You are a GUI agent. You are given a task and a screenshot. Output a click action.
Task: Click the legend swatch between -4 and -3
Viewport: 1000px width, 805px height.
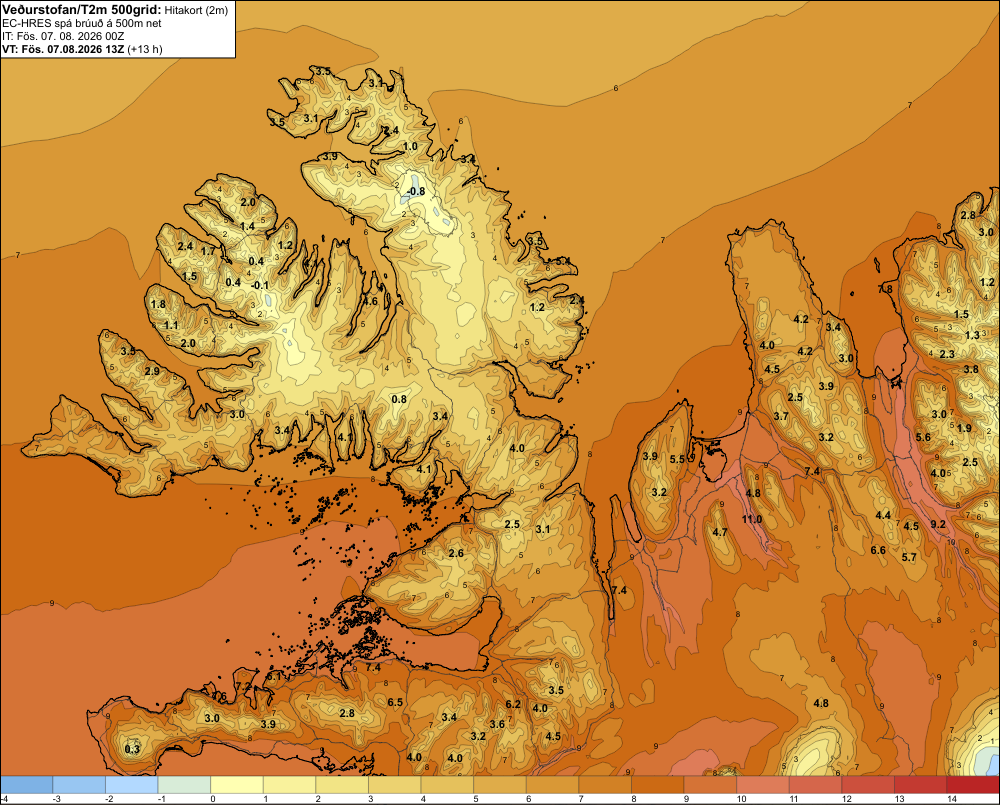[27, 785]
